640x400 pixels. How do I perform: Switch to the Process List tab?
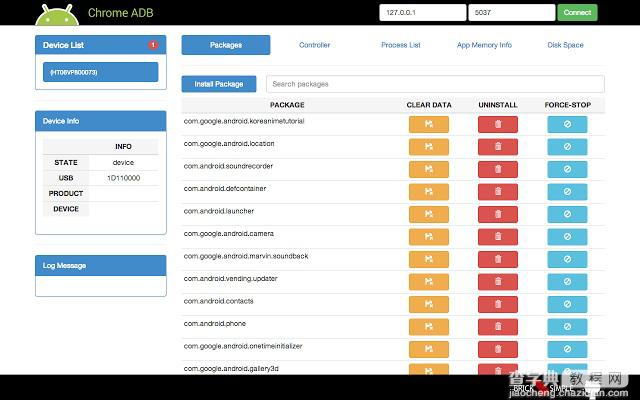point(400,45)
